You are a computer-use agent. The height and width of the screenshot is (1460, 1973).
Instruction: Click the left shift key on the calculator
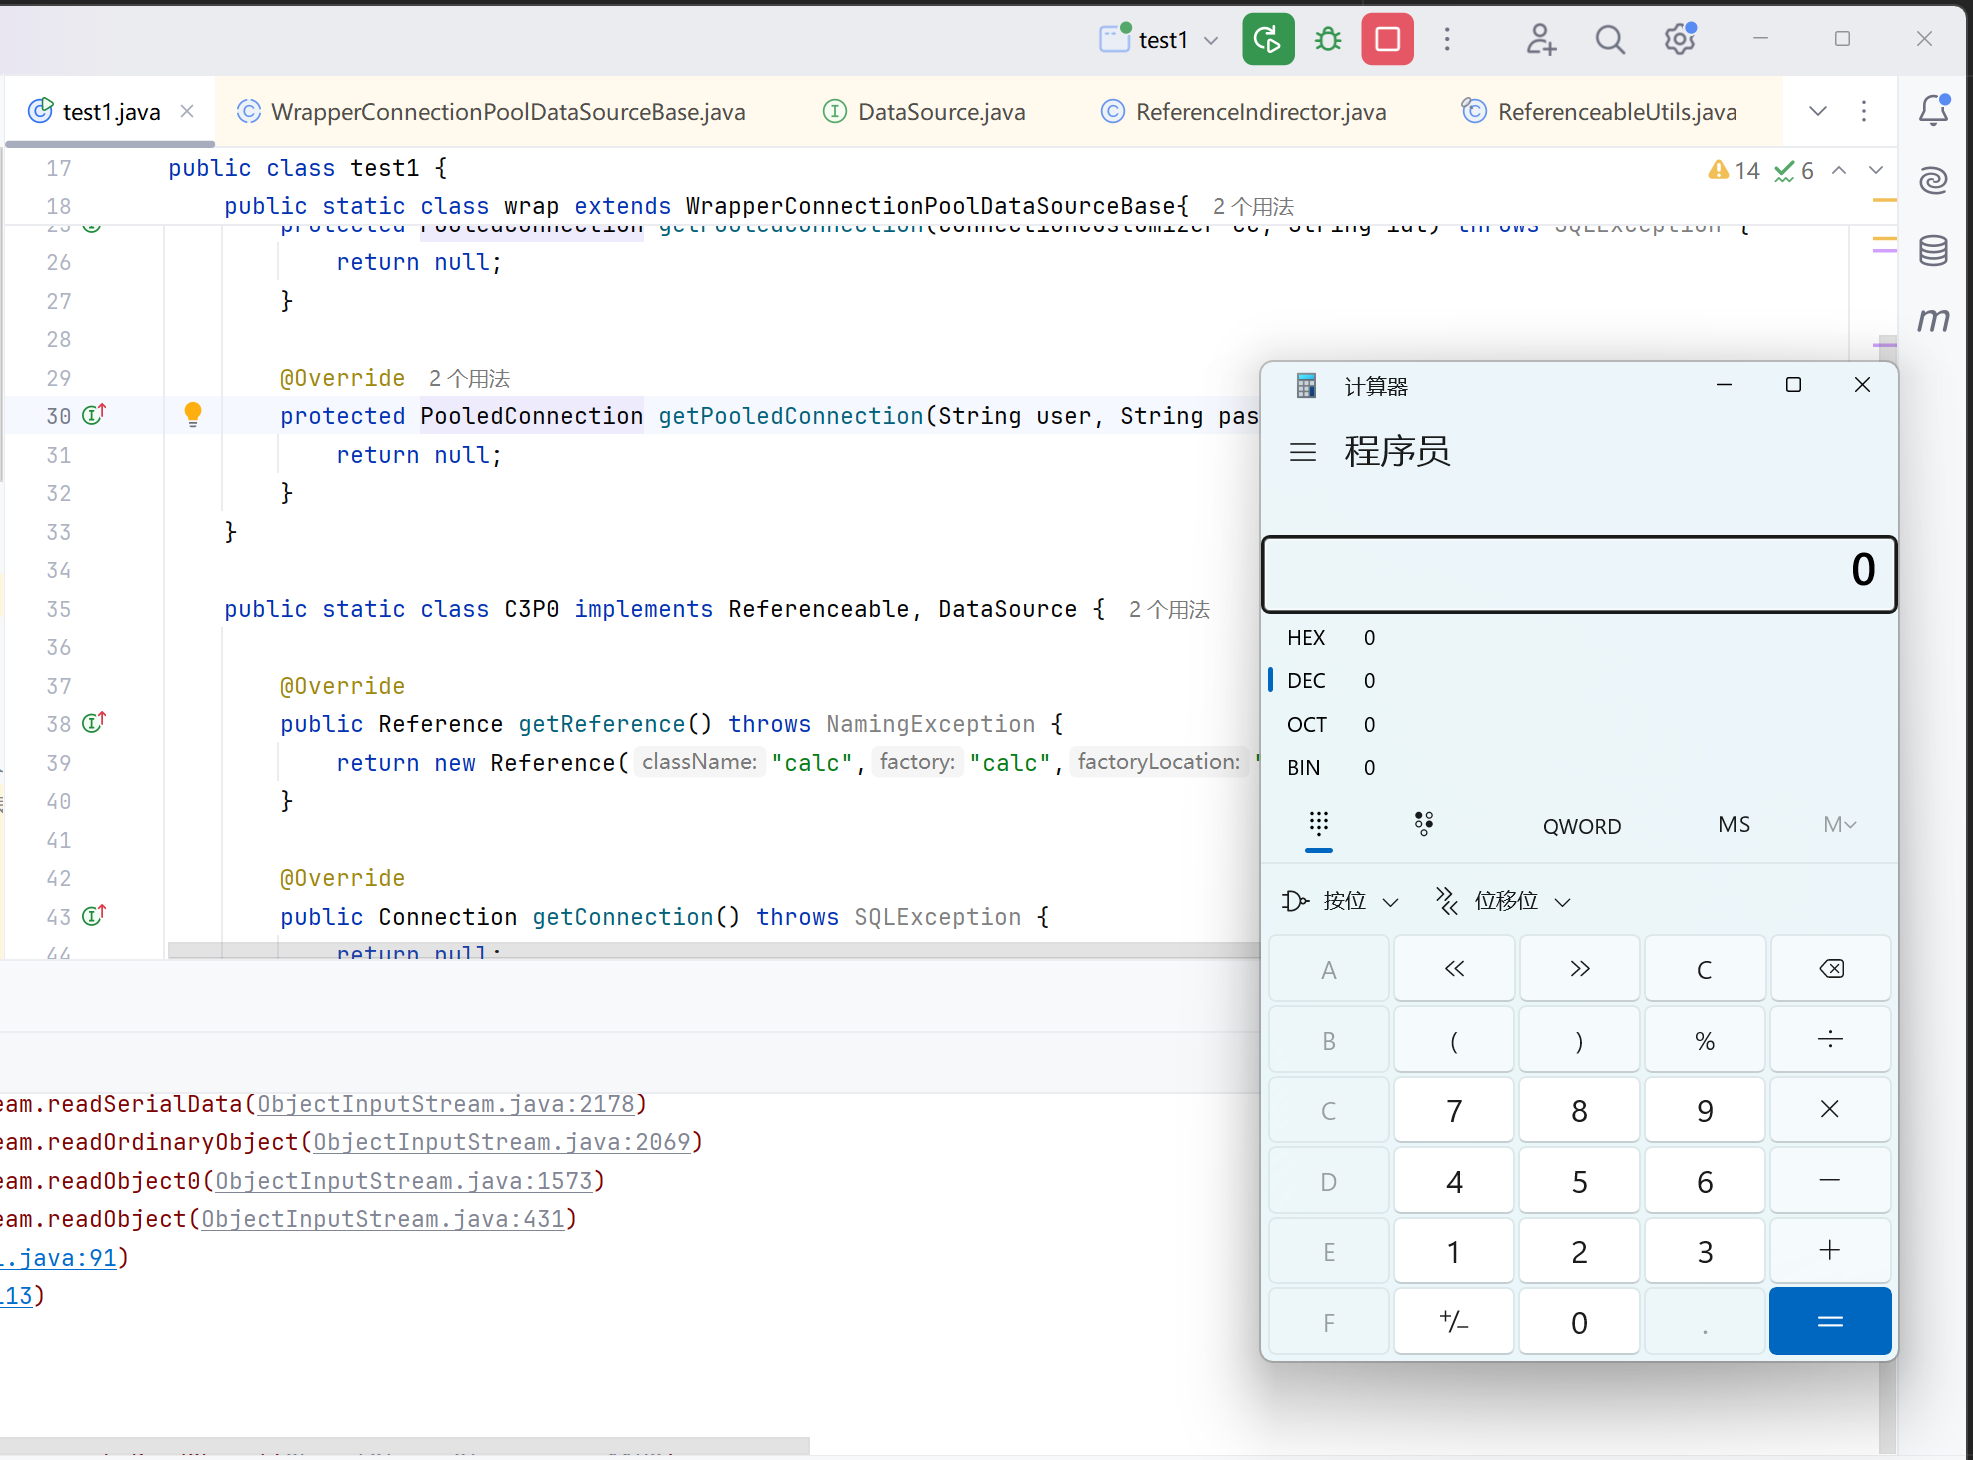coord(1454,968)
